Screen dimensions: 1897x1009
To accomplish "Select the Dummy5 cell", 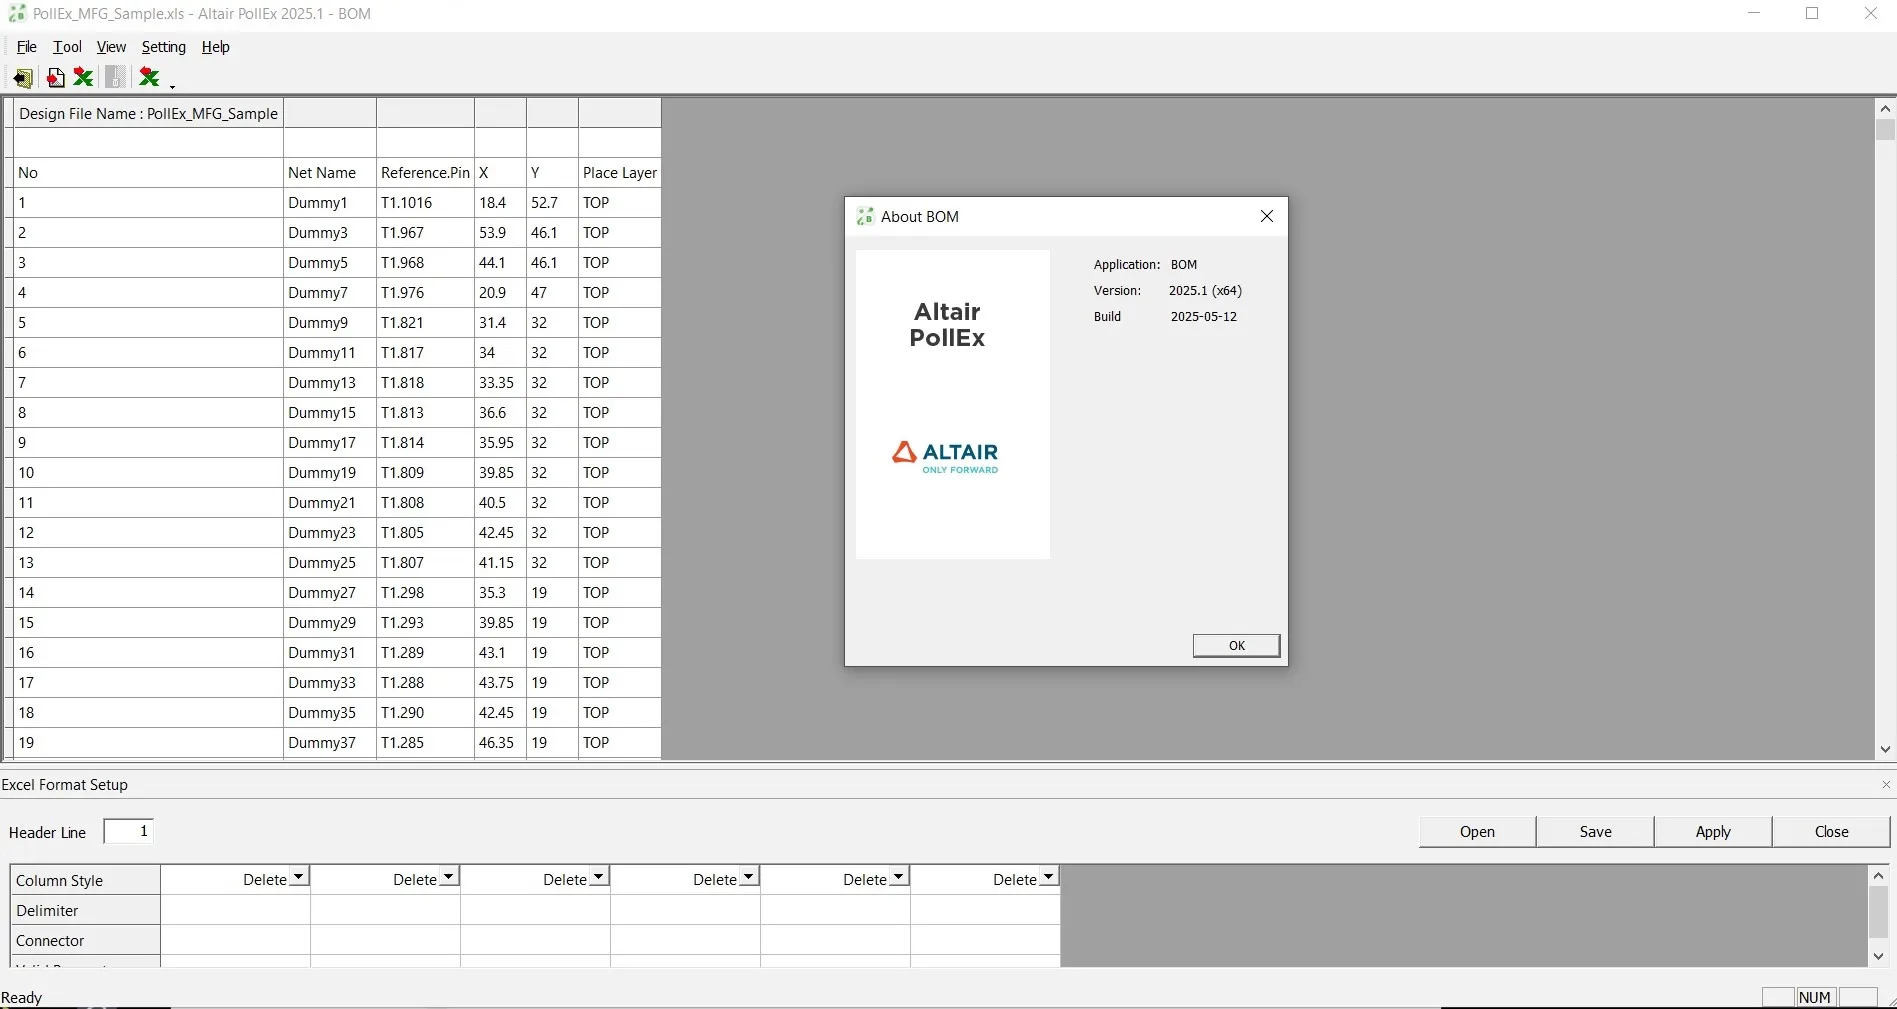I will [330, 263].
